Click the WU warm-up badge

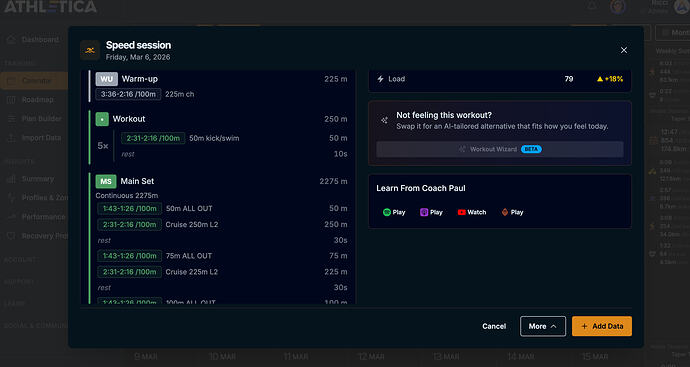pyautogui.click(x=107, y=79)
